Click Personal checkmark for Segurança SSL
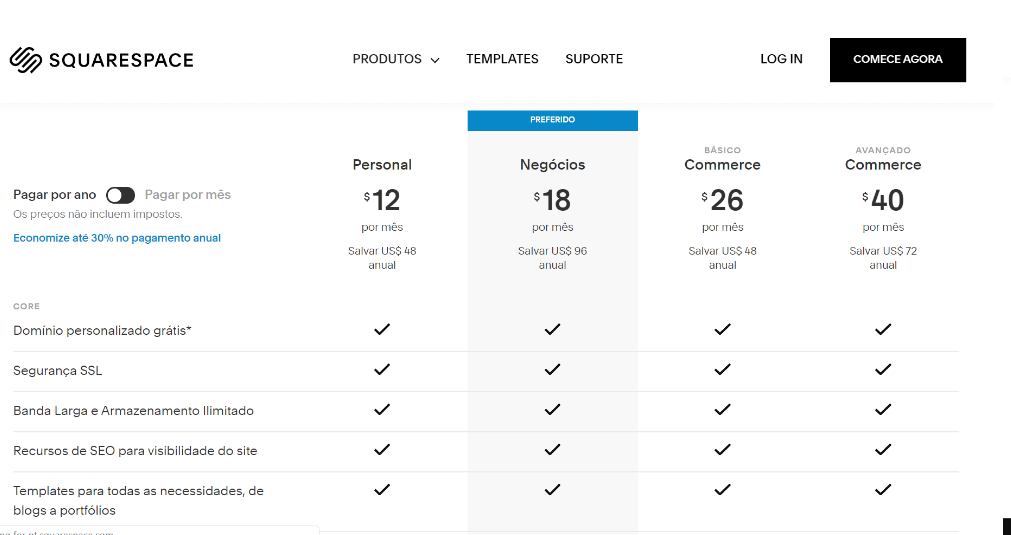The image size is (1011, 535). (382, 369)
